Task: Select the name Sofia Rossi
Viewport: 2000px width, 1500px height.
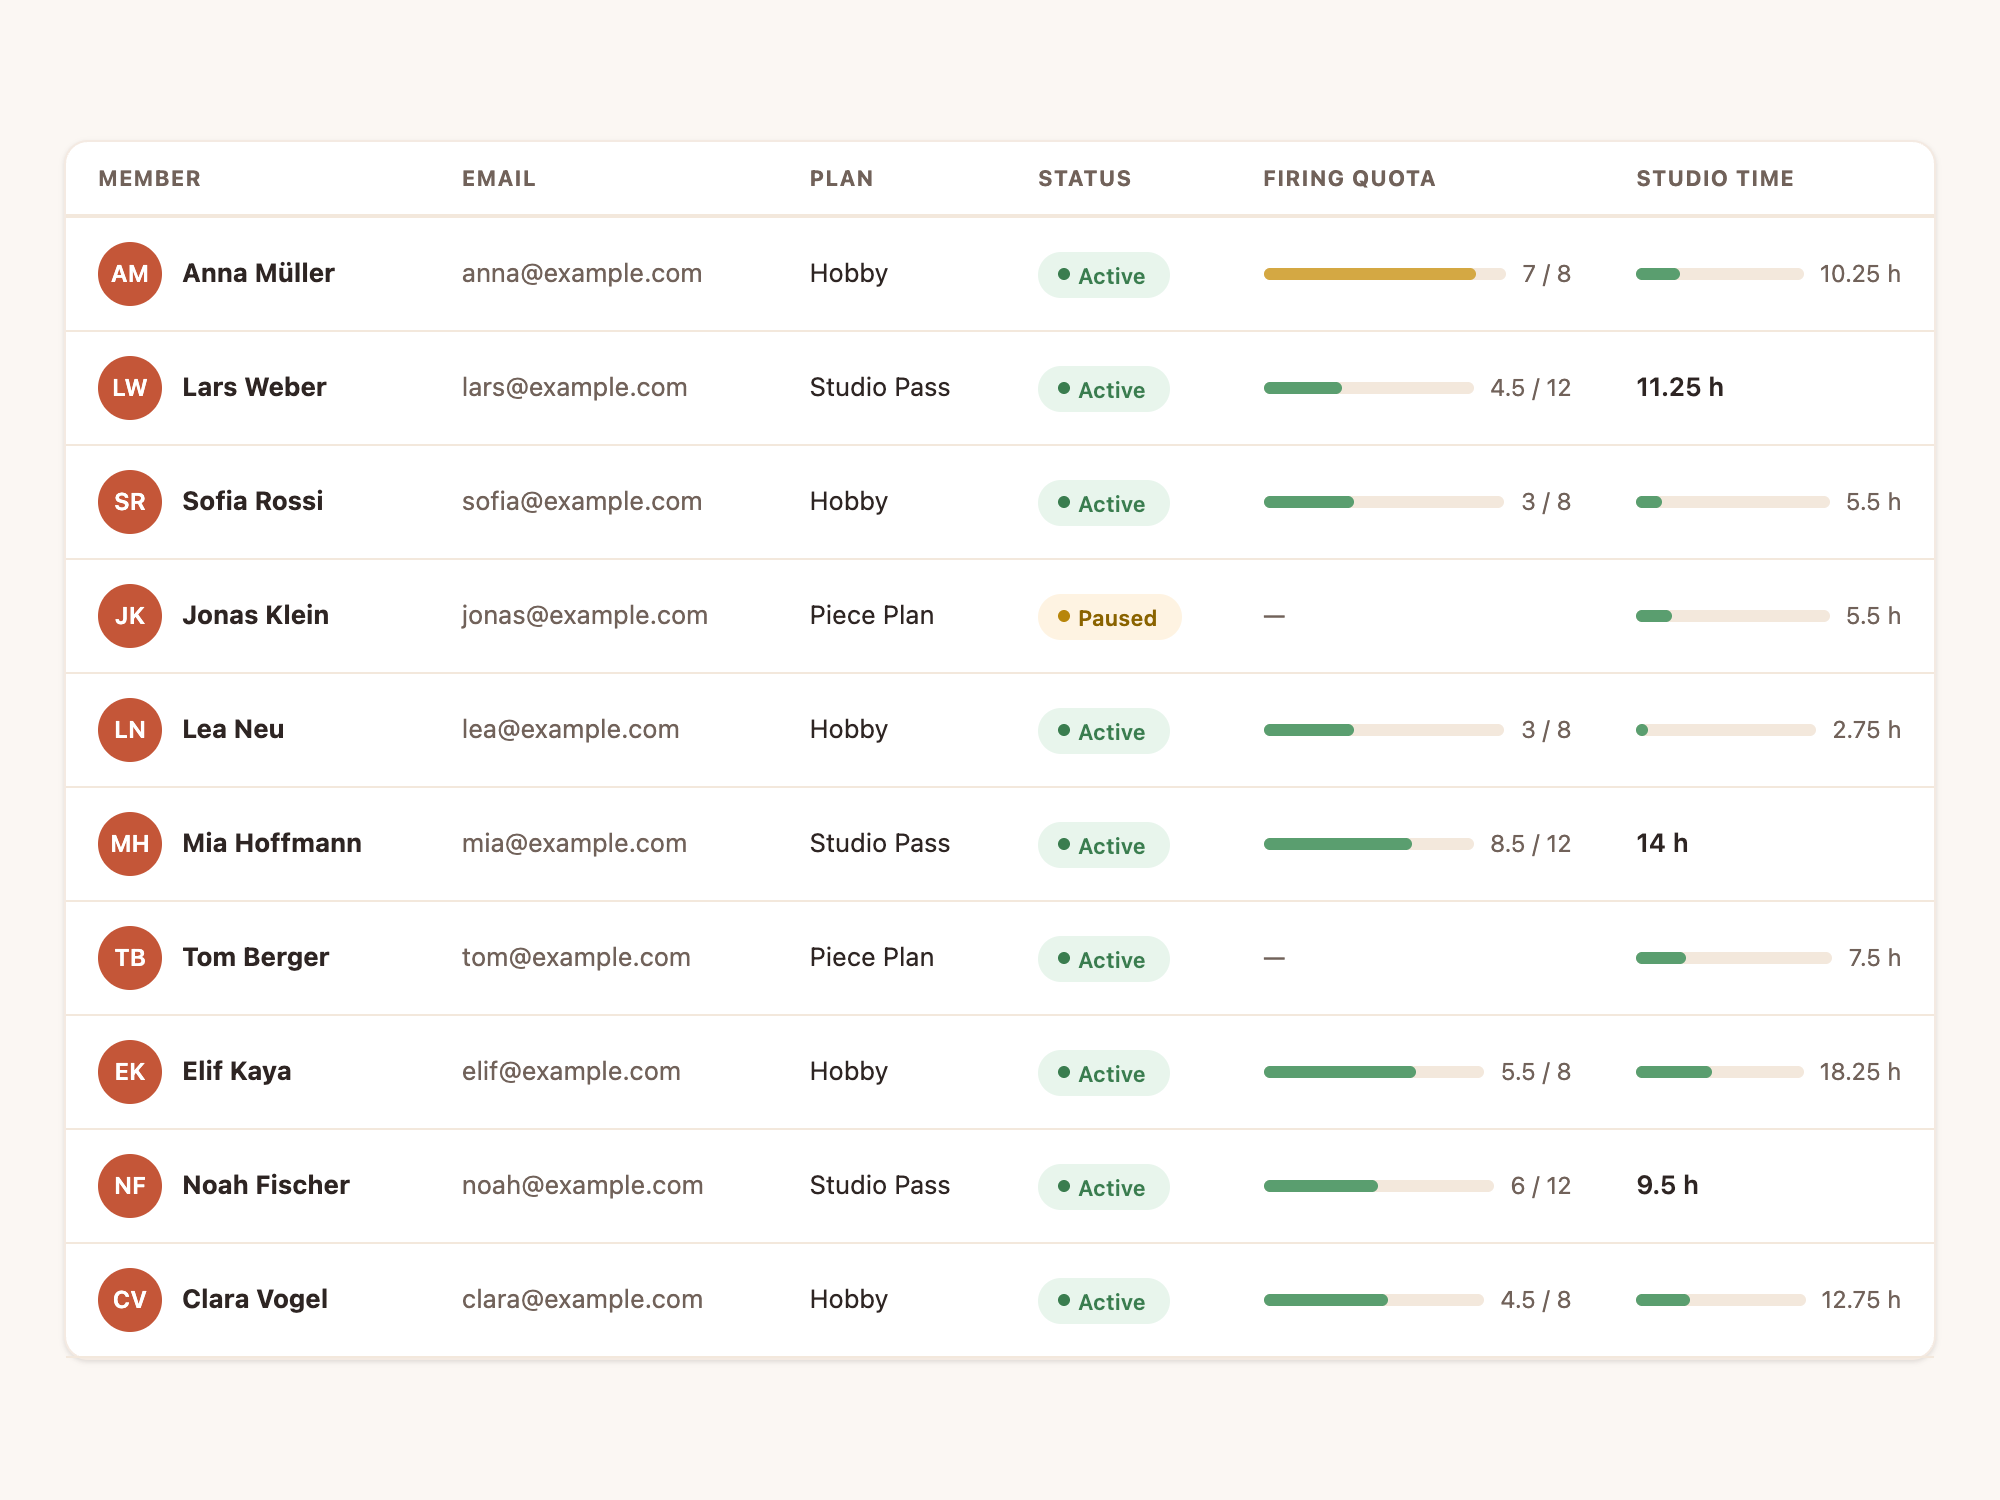Action: (x=253, y=502)
